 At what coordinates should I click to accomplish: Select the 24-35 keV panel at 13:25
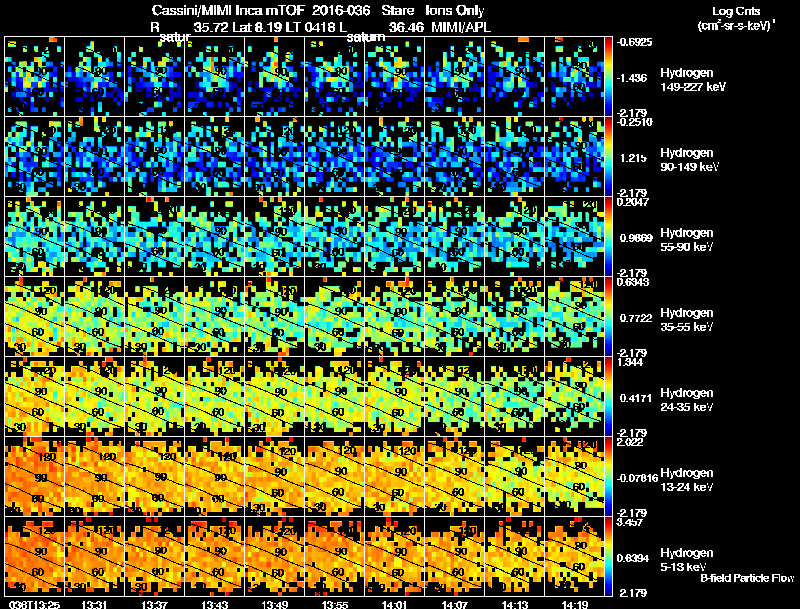pos(35,397)
